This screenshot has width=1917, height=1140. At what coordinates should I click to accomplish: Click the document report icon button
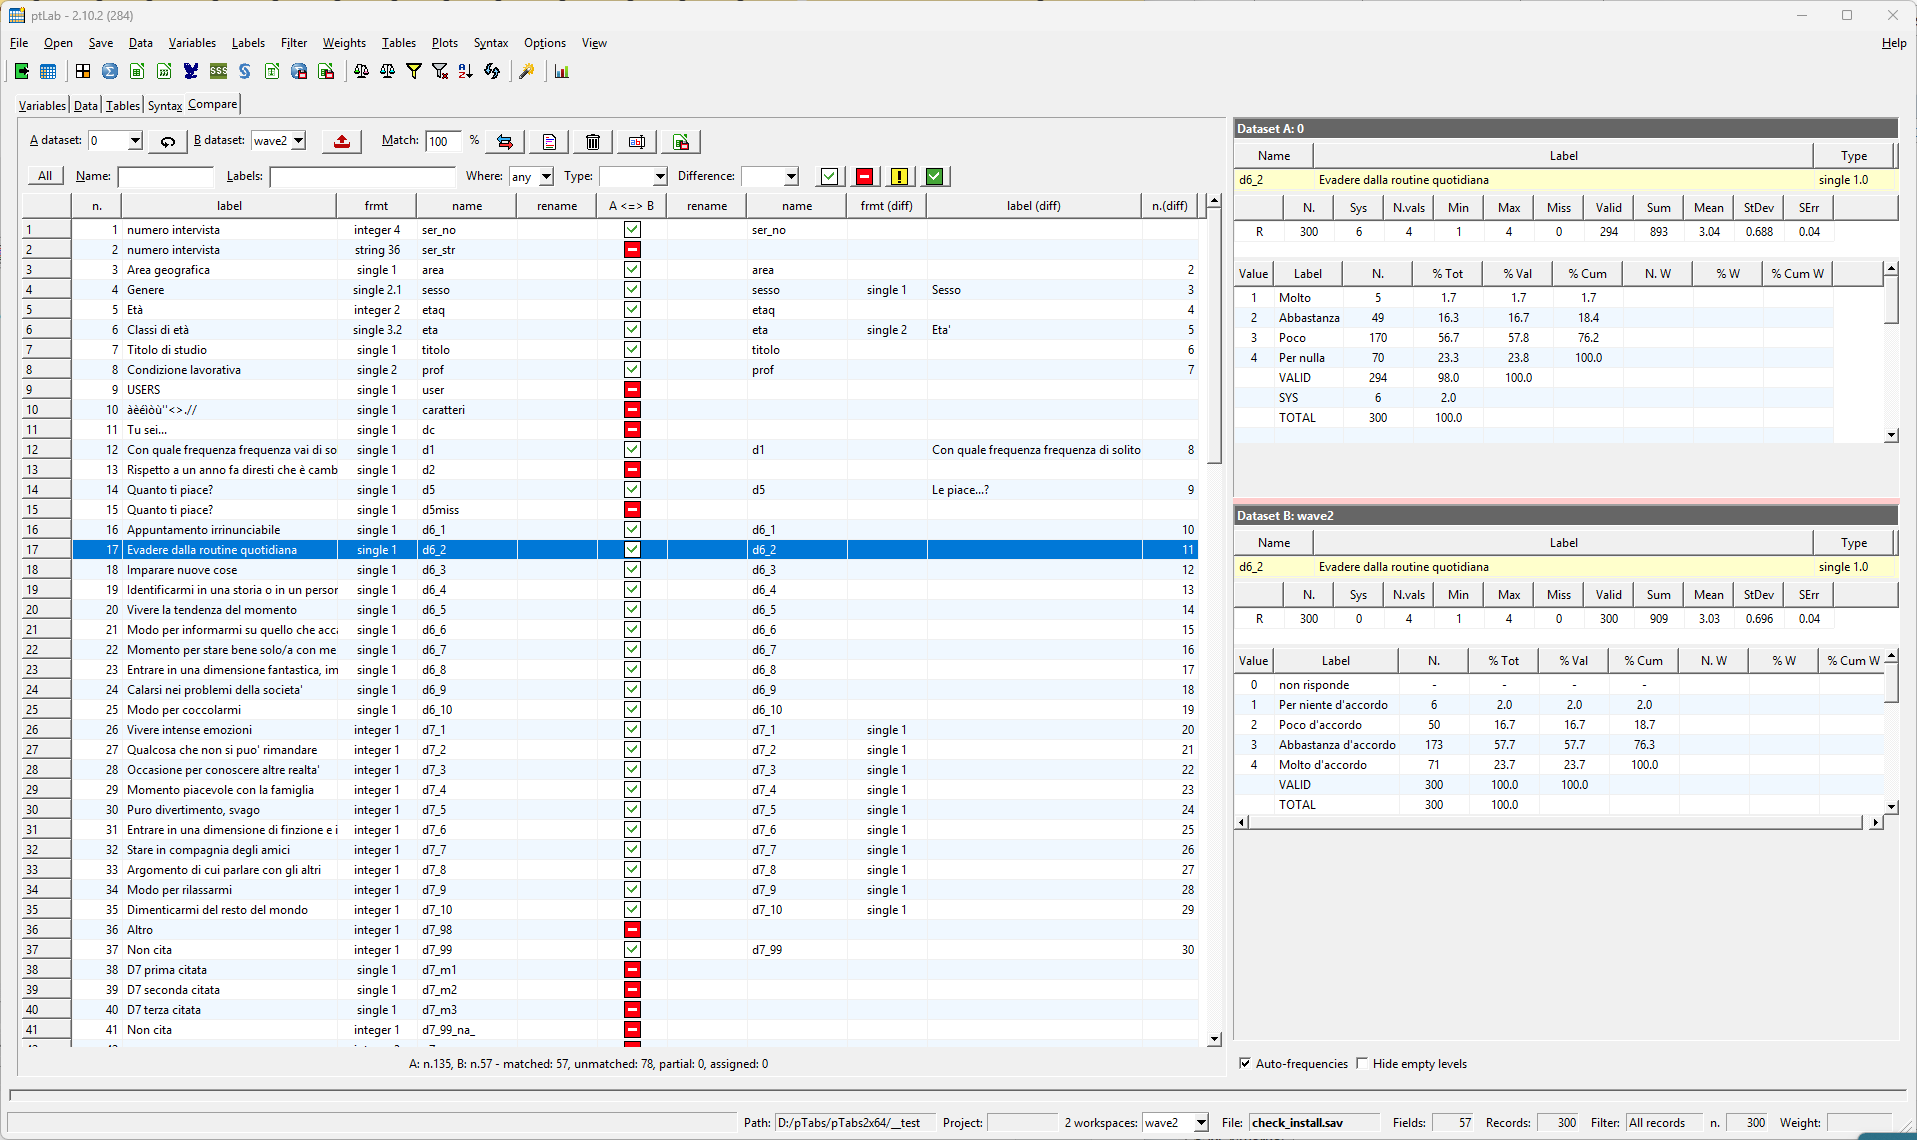[549, 141]
